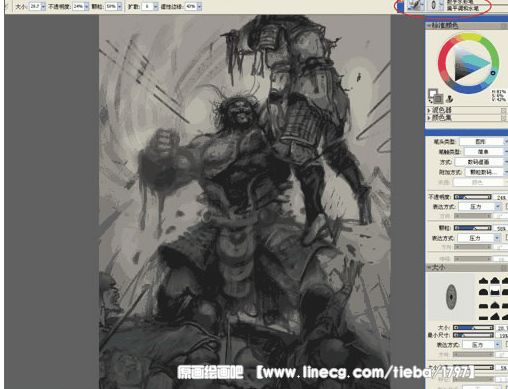Click the 大小 value box in size panel
The width and height of the screenshot is (508, 389).
point(502,328)
